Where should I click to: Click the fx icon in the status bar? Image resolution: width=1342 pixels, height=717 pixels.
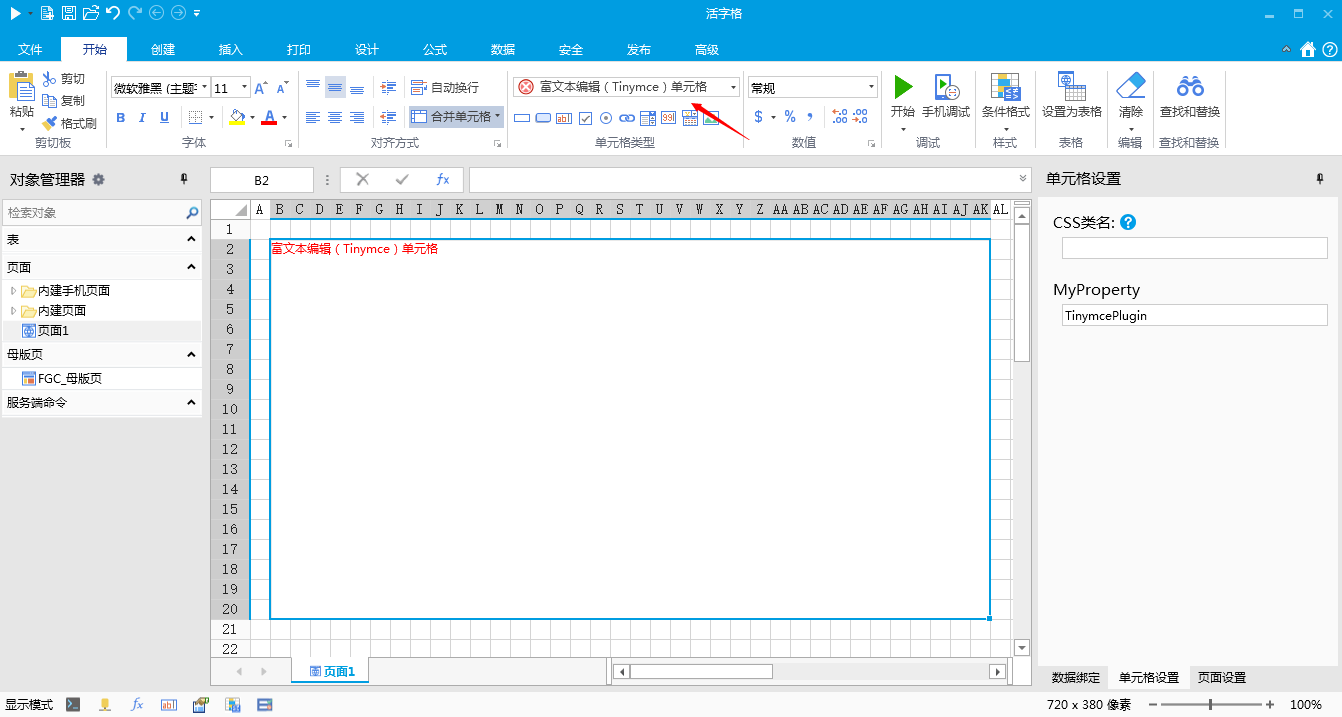138,705
